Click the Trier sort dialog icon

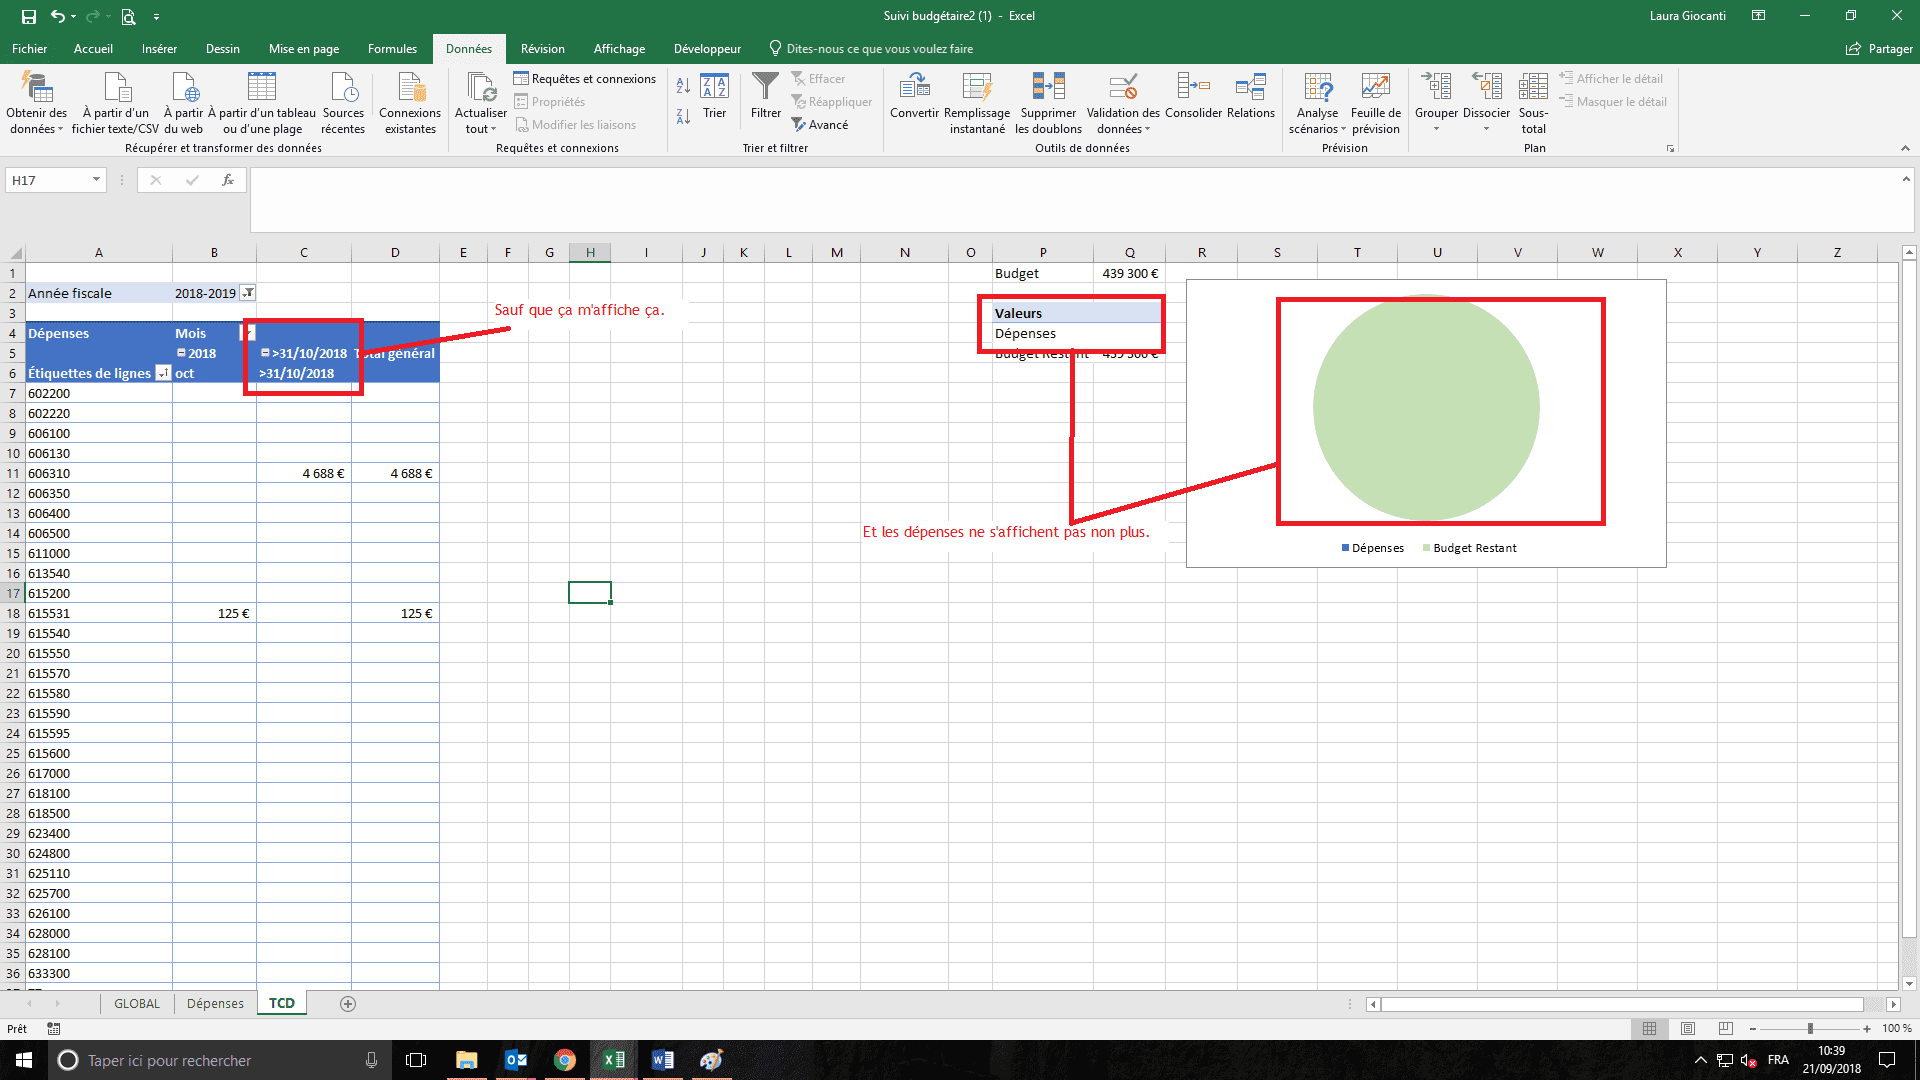pyautogui.click(x=714, y=87)
